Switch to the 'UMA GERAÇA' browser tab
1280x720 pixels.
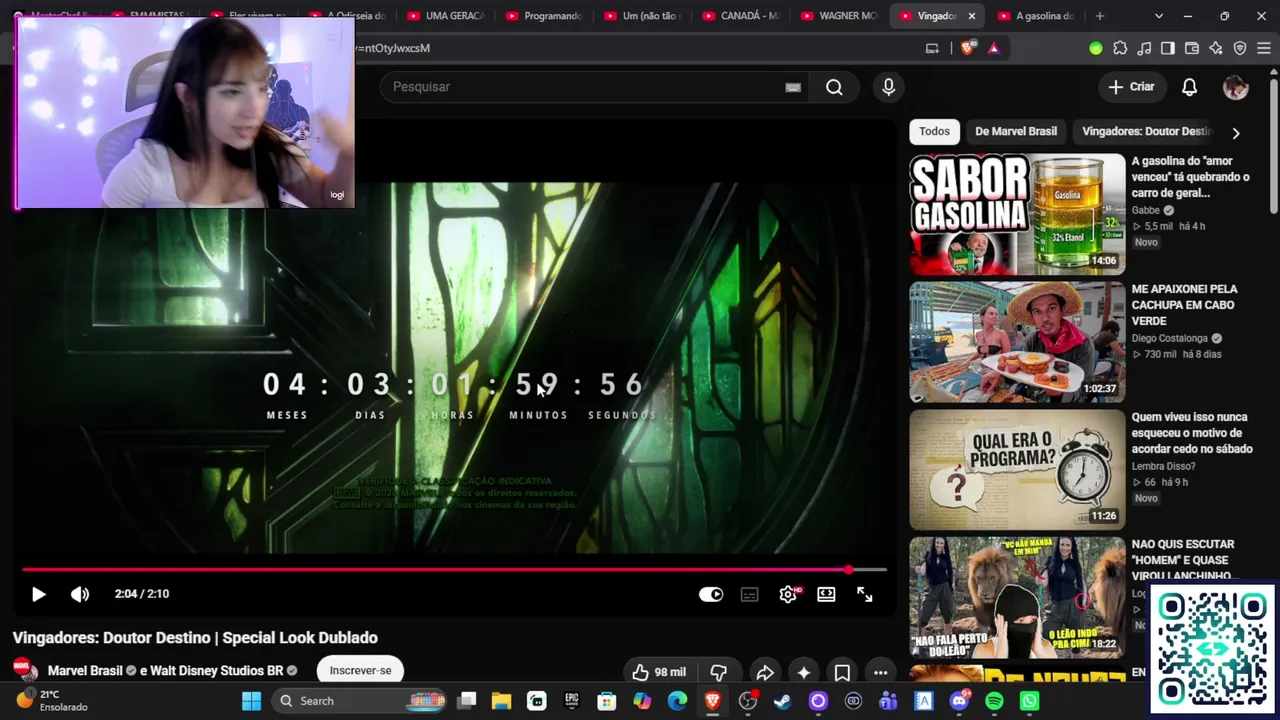tap(444, 16)
